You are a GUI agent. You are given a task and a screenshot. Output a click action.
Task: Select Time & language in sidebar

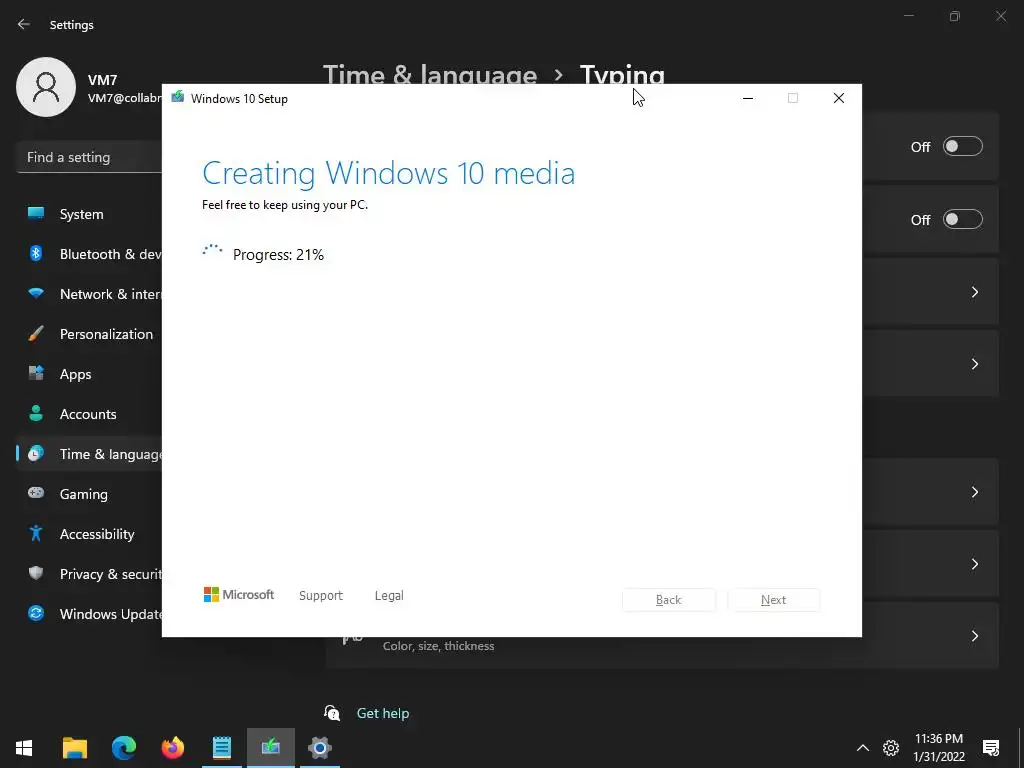[89, 454]
